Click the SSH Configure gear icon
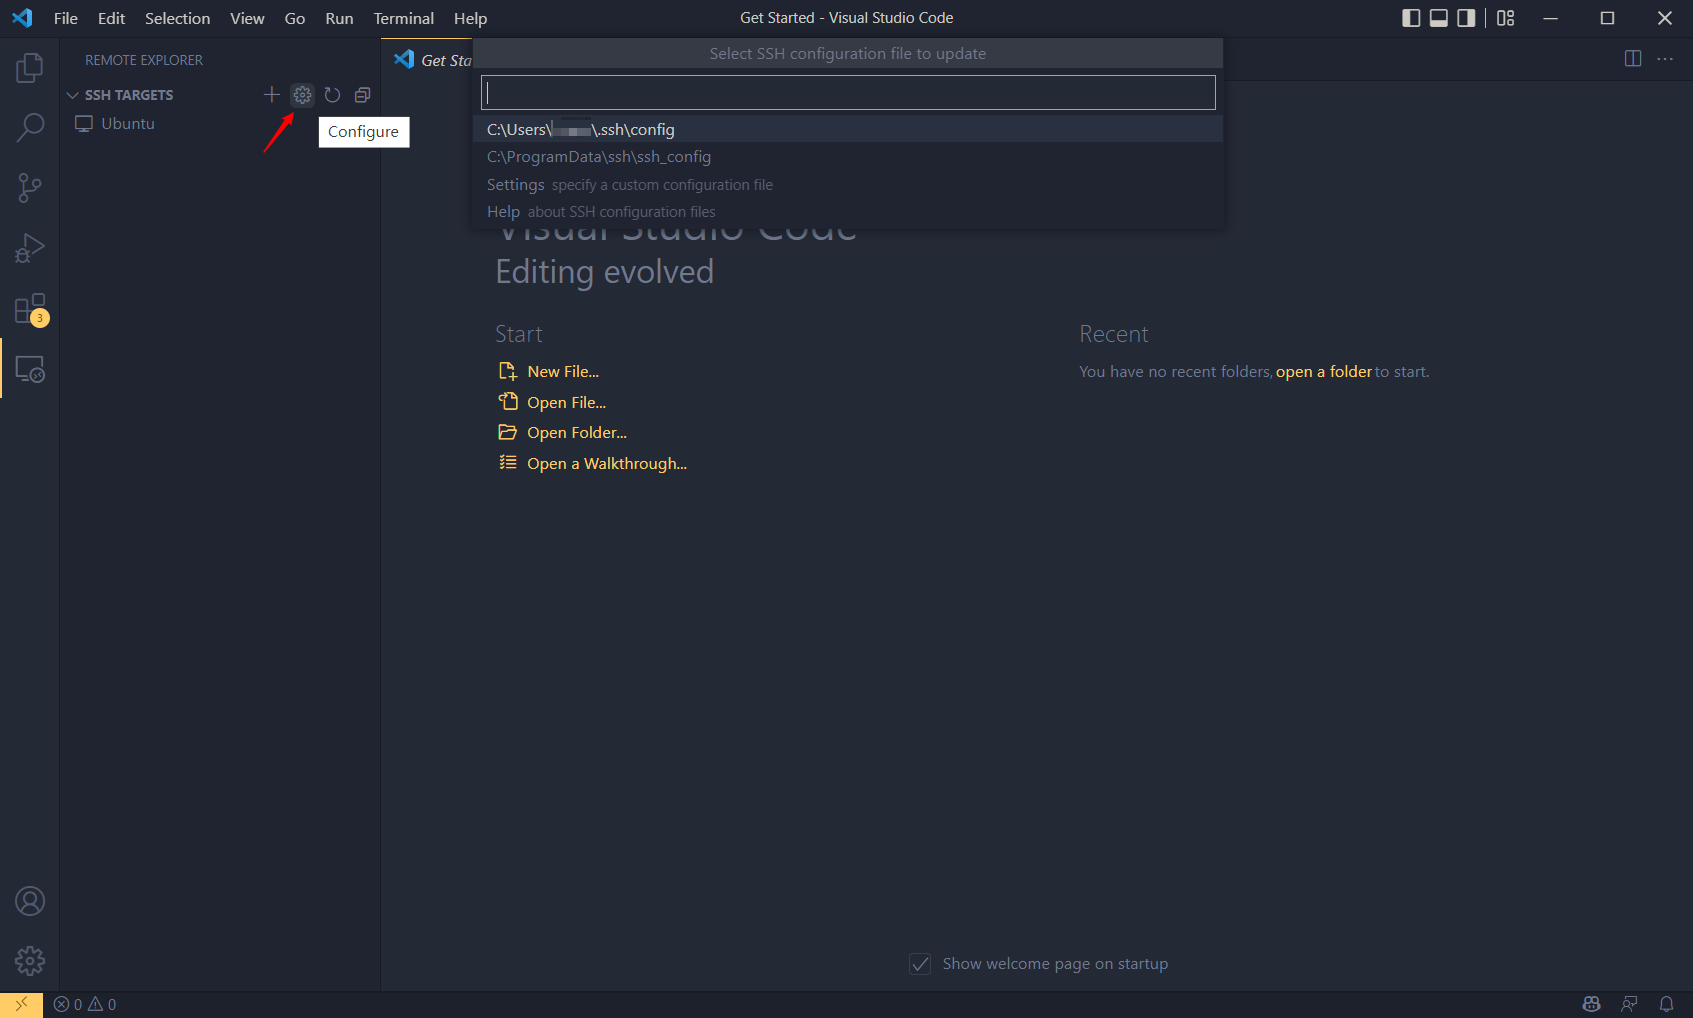Viewport: 1693px width, 1018px height. 302,95
